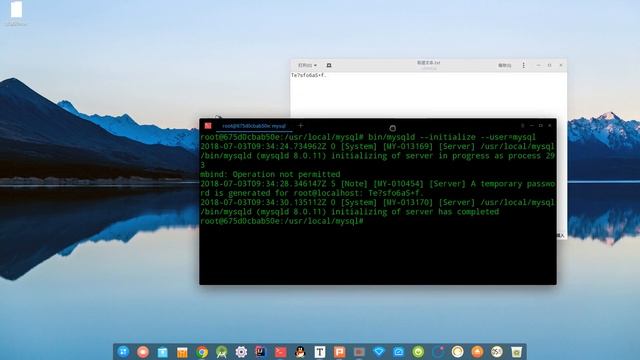Image resolution: width=640 pixels, height=360 pixels.
Task: Click the bin/mysqld --initialize command line
Action: coord(452,137)
